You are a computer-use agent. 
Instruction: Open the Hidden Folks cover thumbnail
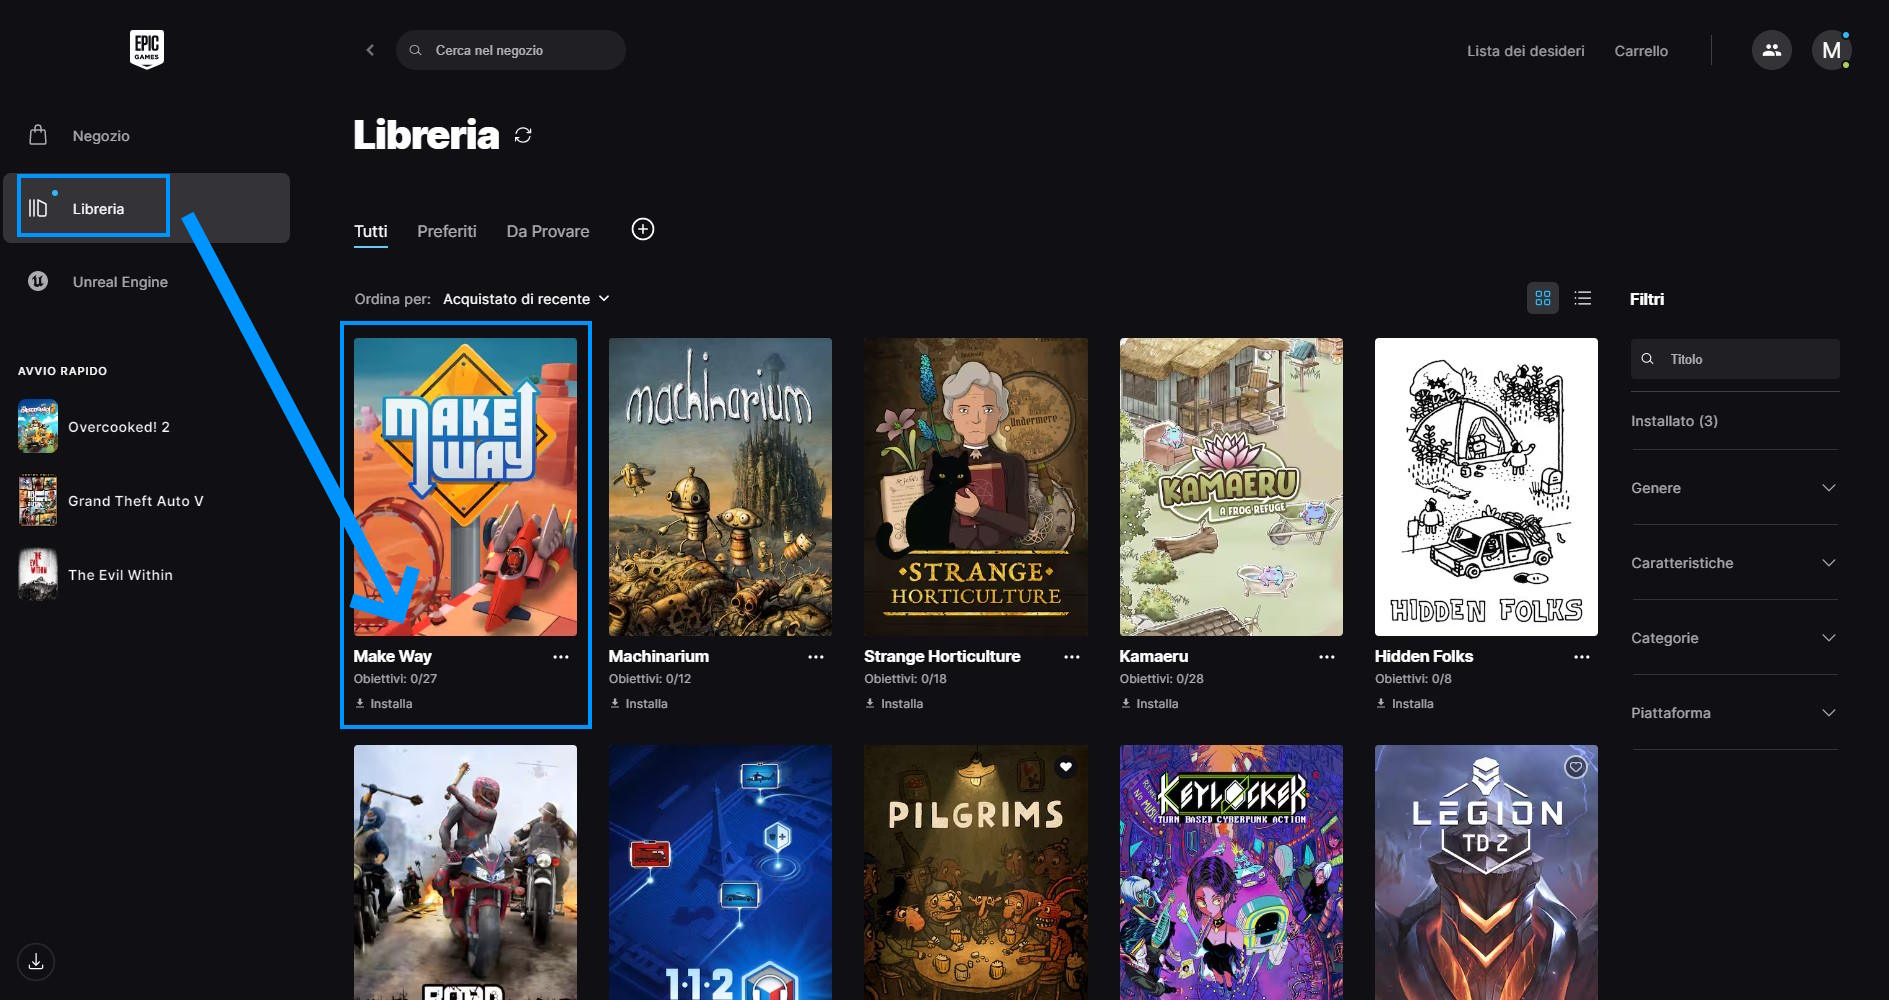(1486, 487)
